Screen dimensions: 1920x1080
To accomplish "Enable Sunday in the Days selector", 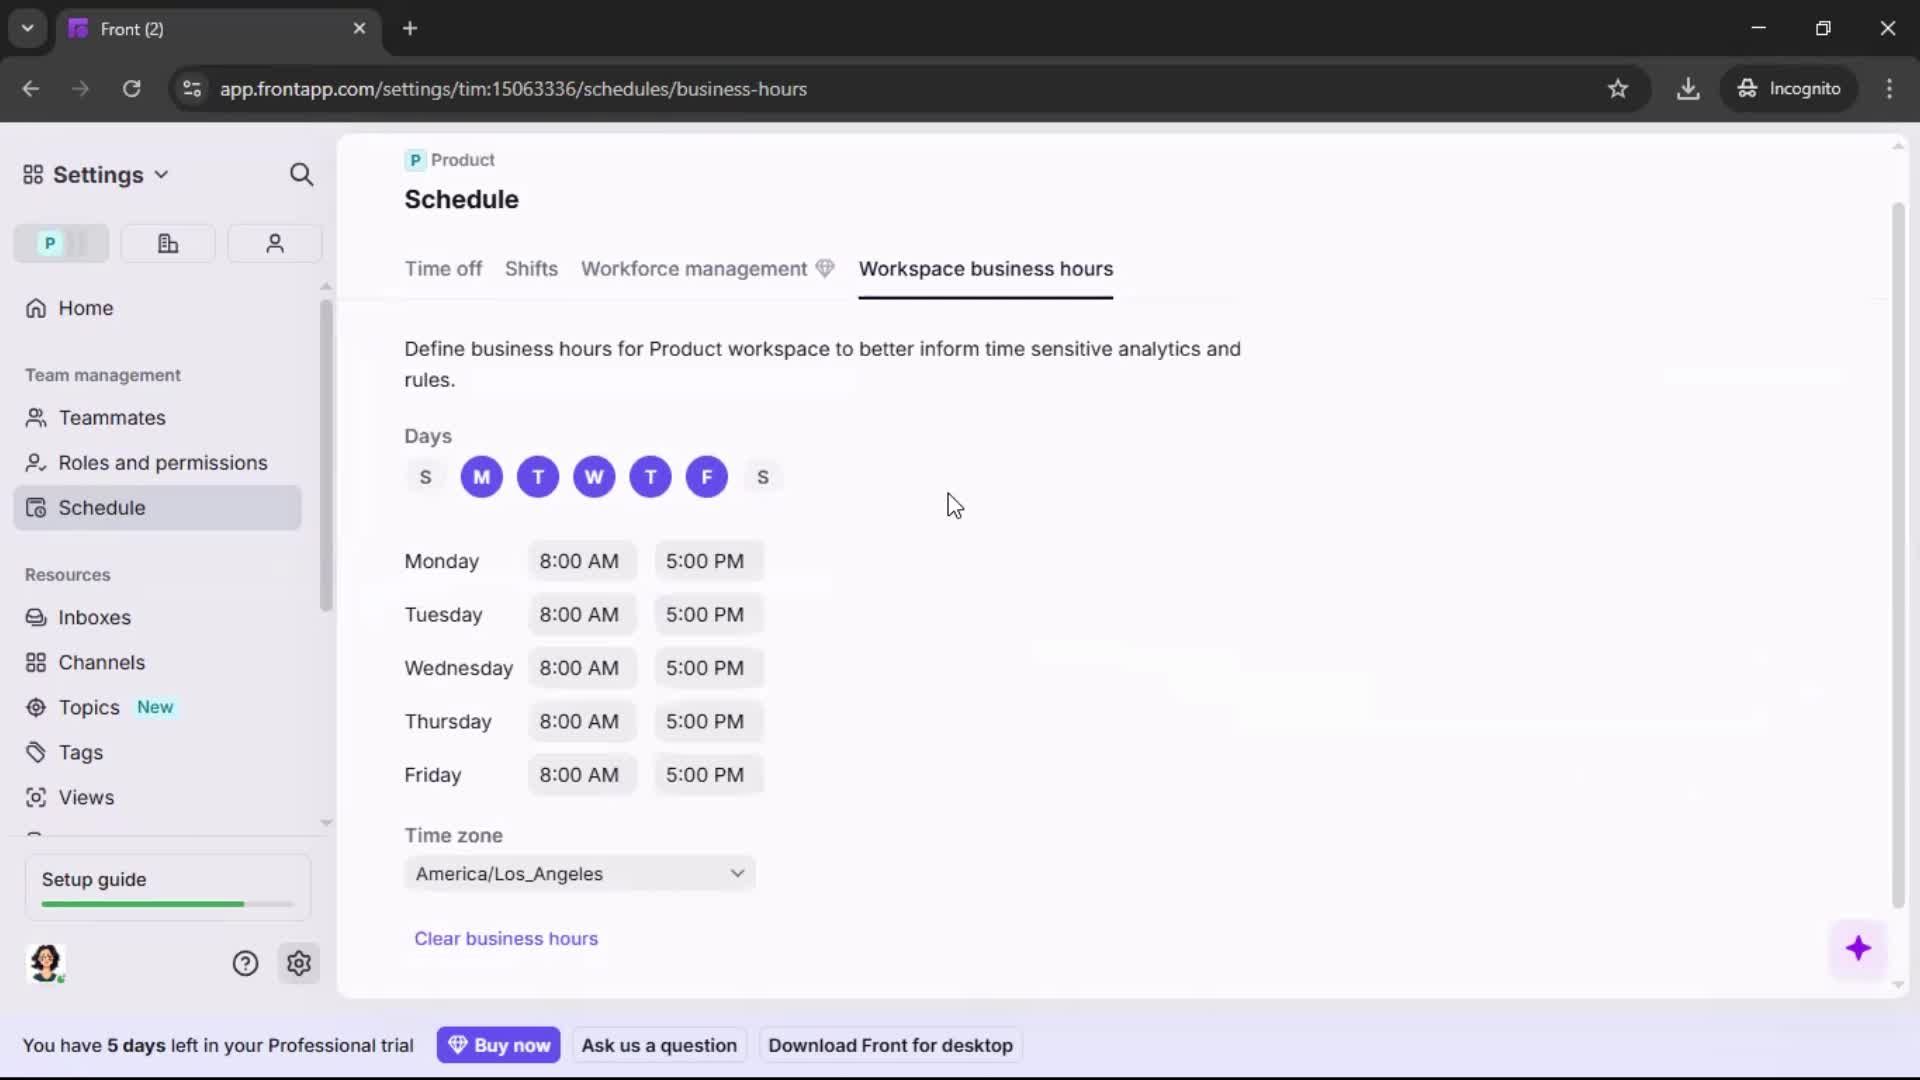I will click(426, 477).
